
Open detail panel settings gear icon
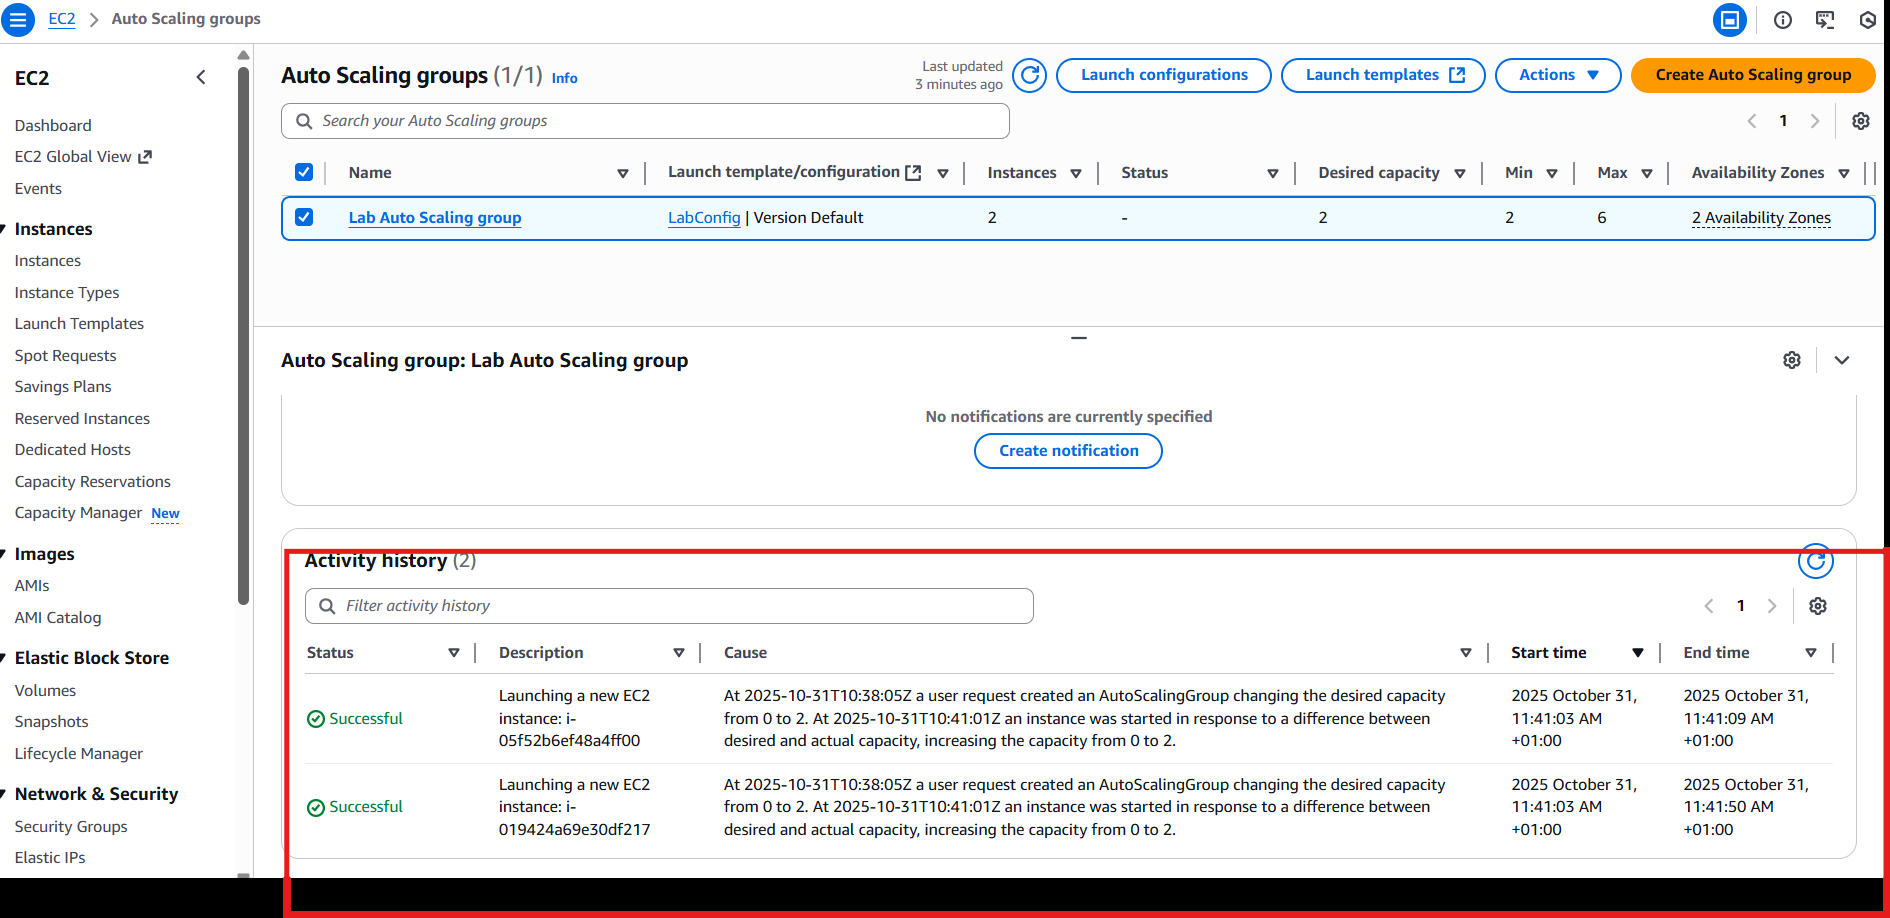[x=1792, y=360]
